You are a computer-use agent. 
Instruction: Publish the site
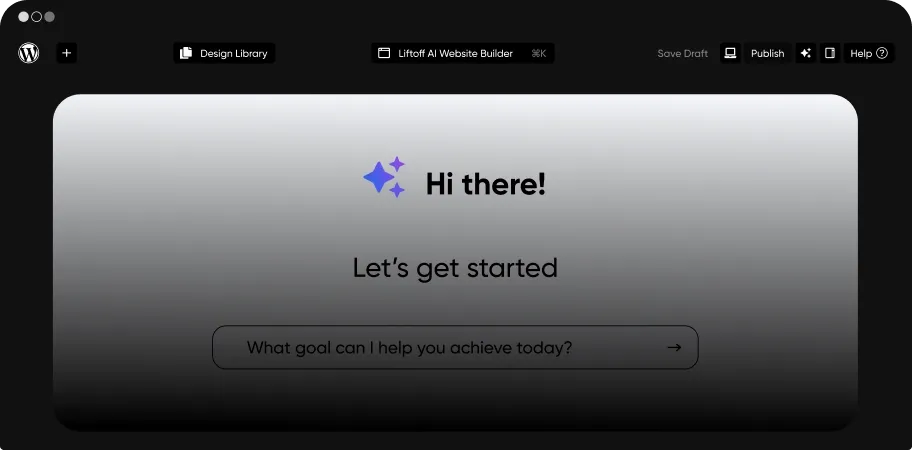tap(767, 53)
